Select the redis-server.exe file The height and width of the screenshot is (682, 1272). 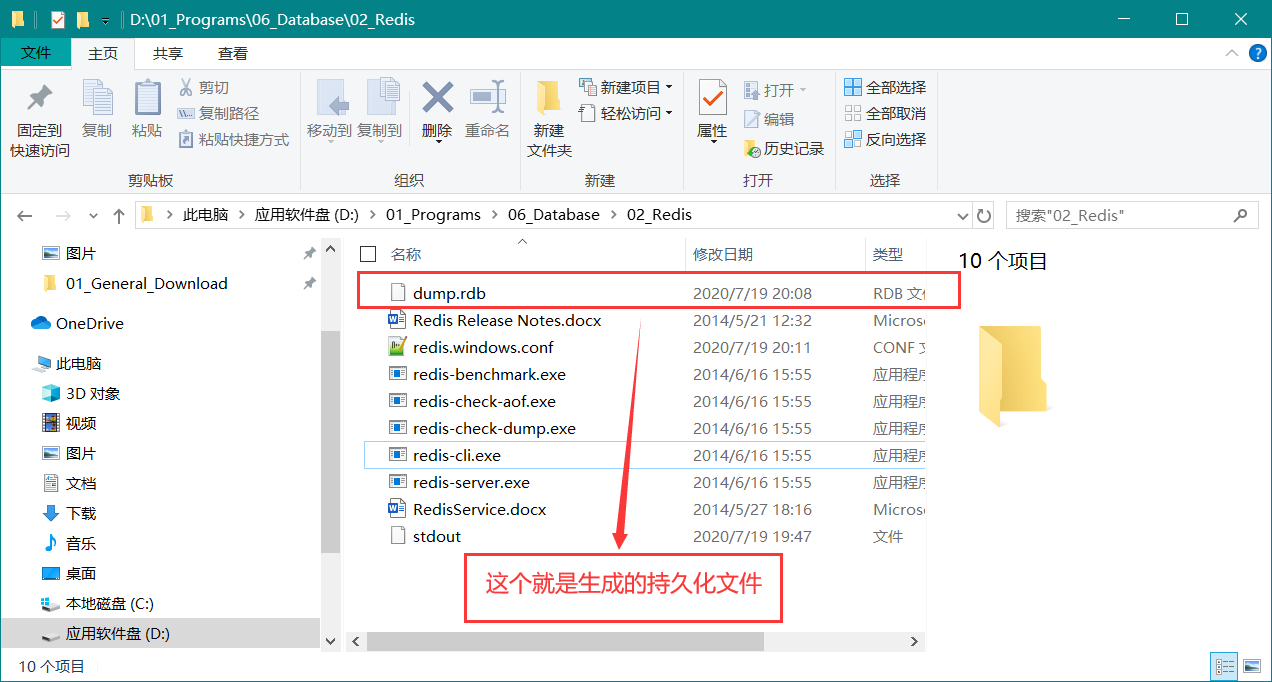471,482
